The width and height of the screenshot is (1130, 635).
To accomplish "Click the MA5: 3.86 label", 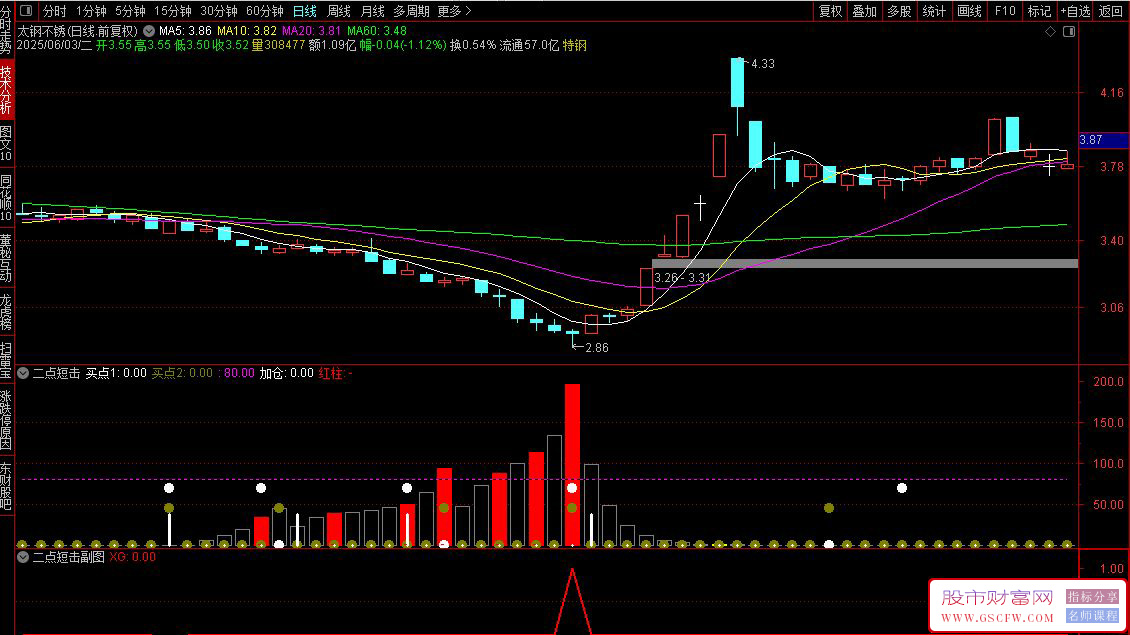I will click(185, 31).
